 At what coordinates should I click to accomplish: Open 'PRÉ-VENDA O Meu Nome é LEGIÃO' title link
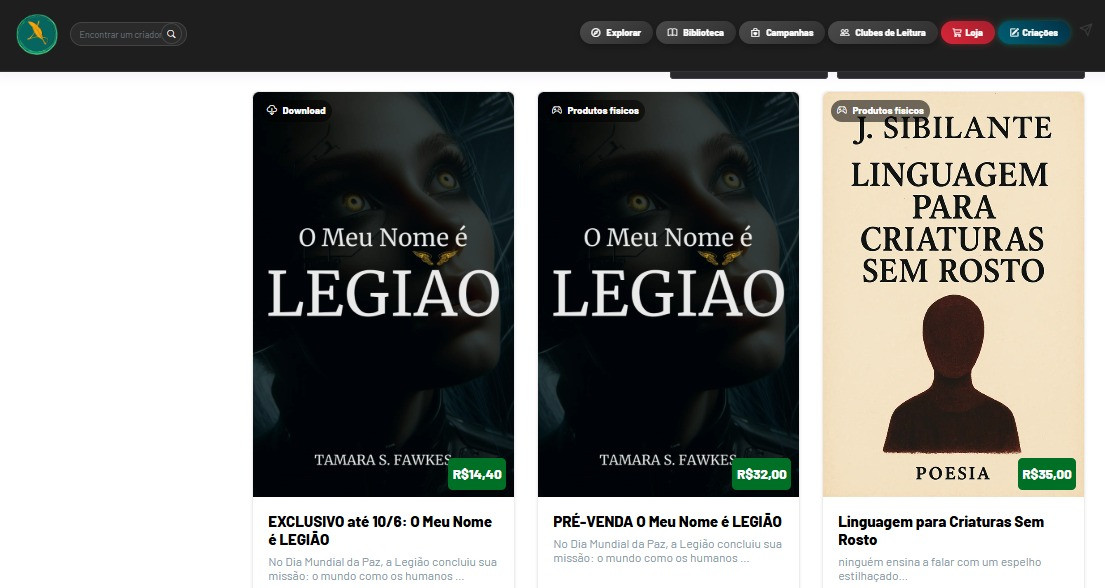tap(667, 522)
